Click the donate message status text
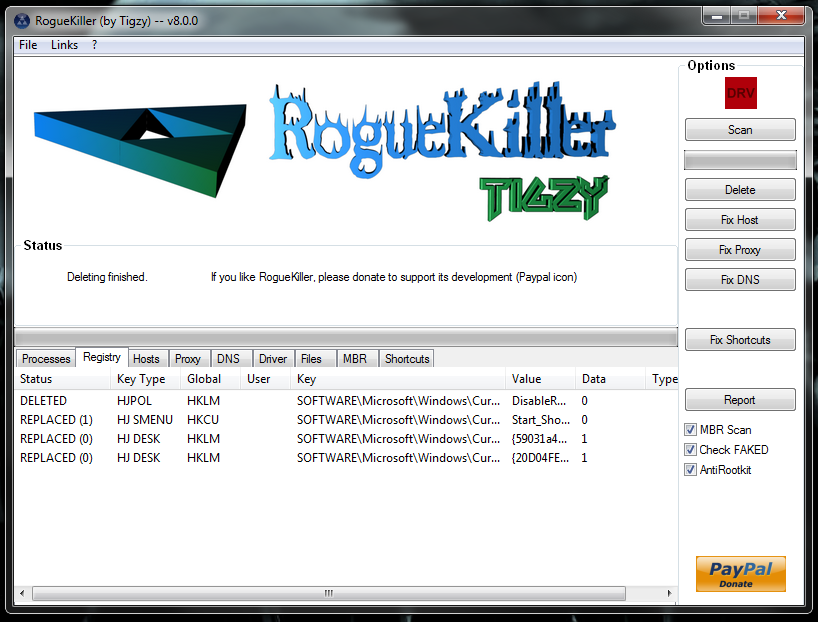This screenshot has width=818, height=622. 394,277
